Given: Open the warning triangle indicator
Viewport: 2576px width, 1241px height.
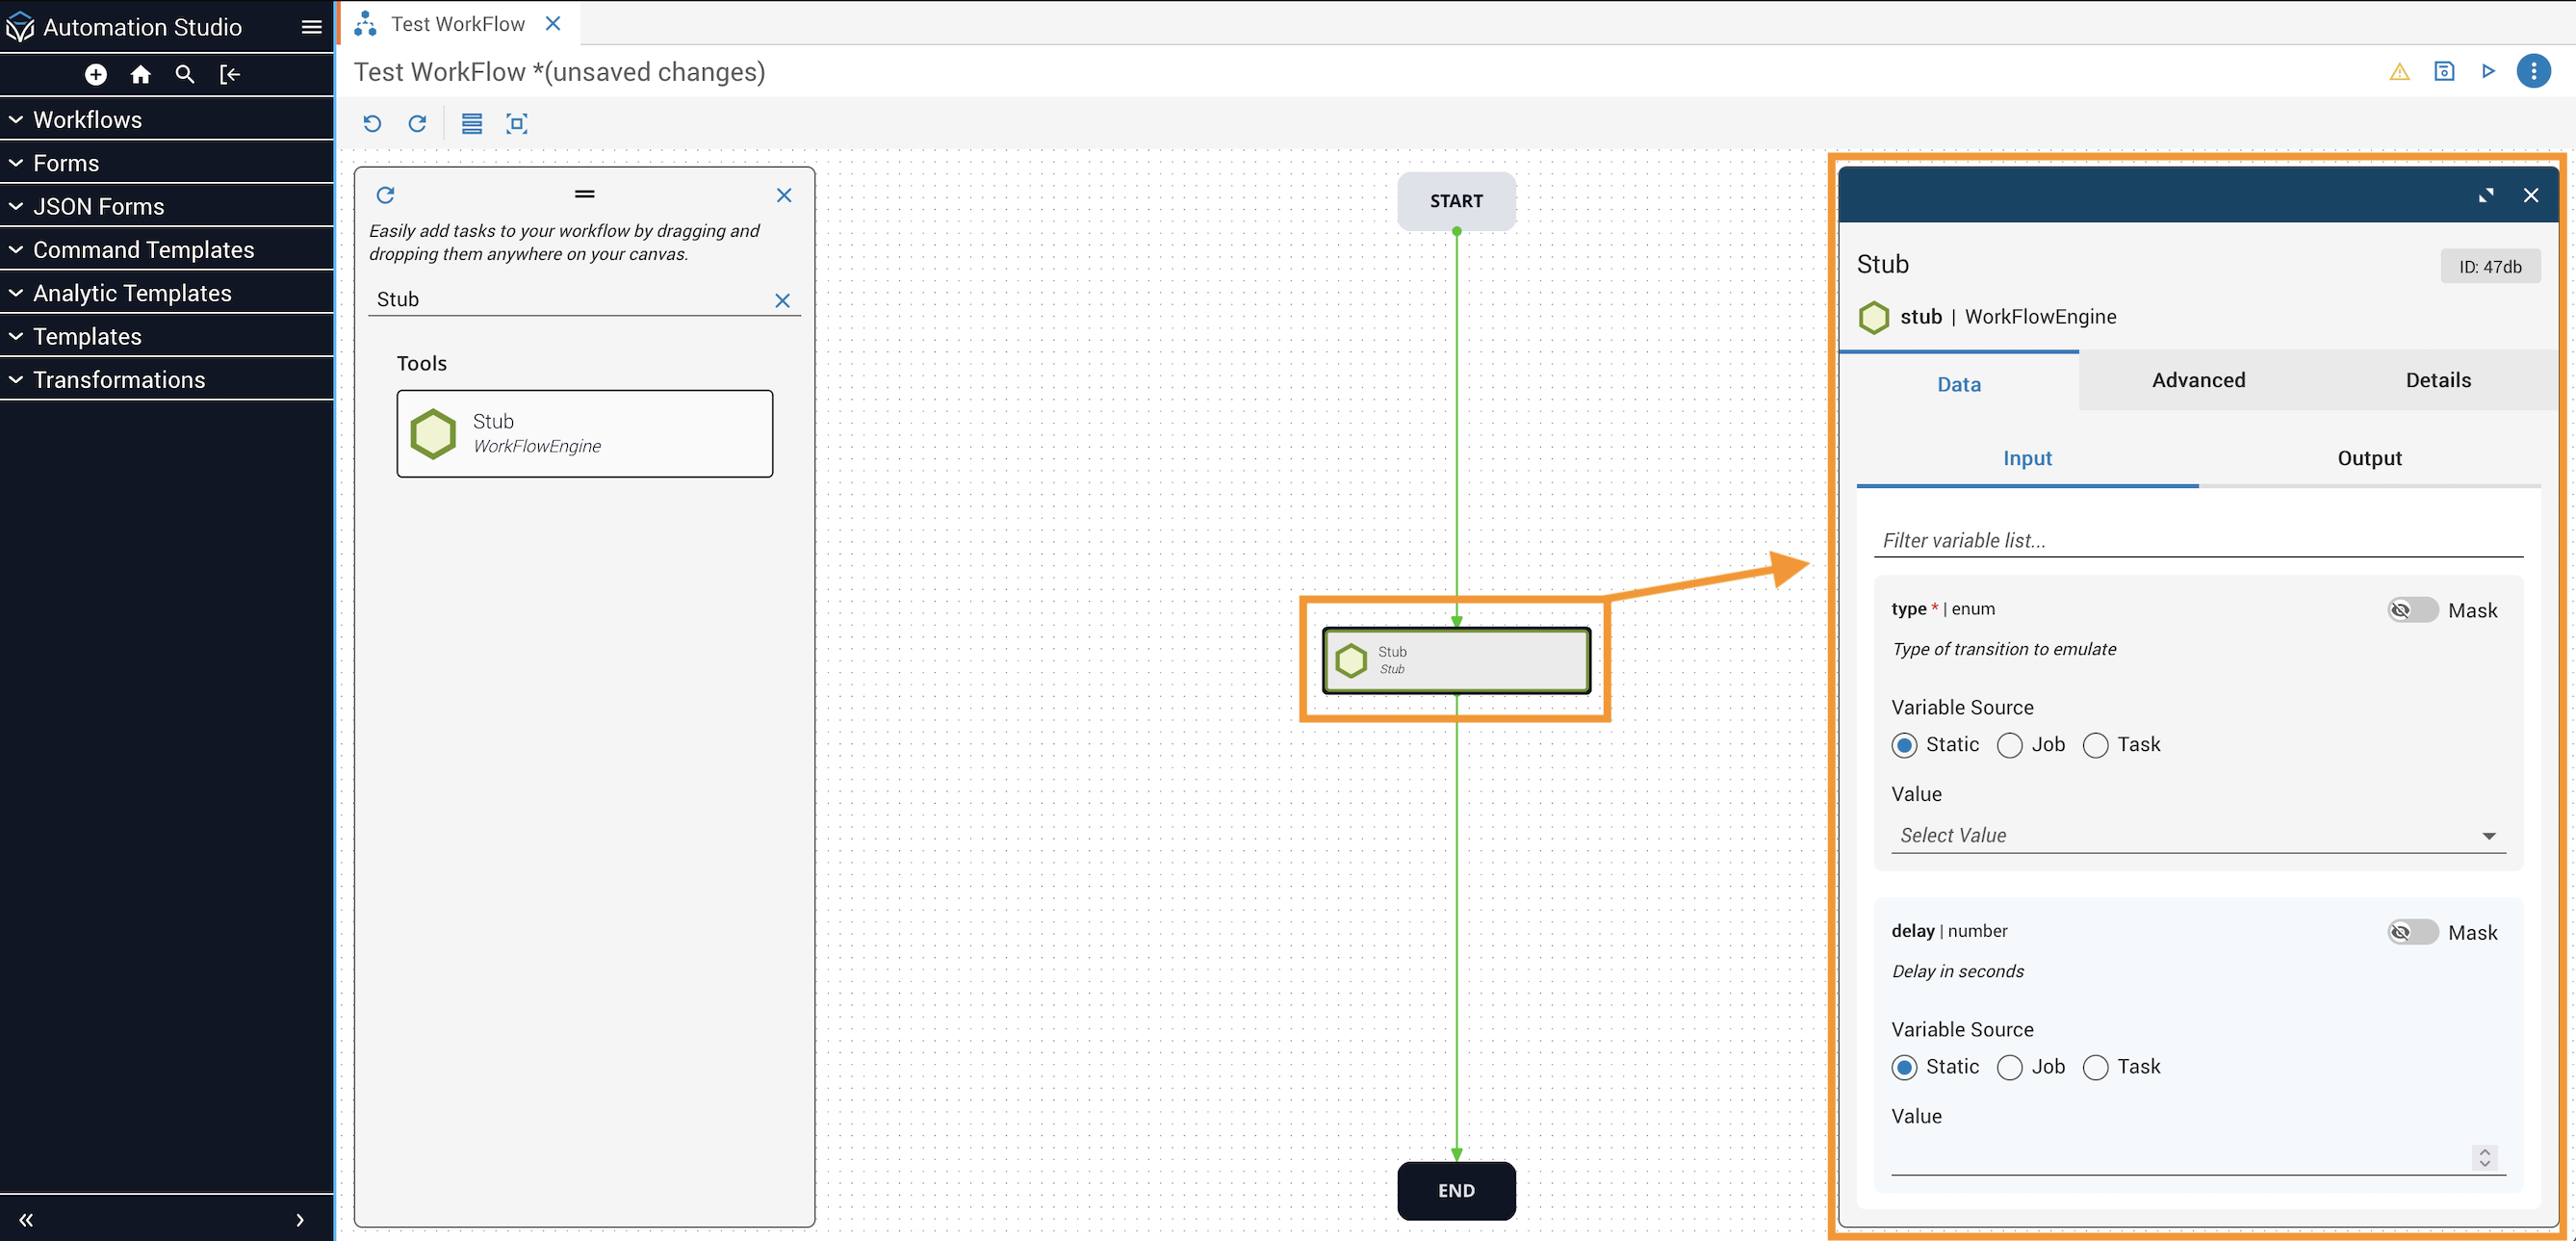Looking at the screenshot, I should click(2399, 71).
